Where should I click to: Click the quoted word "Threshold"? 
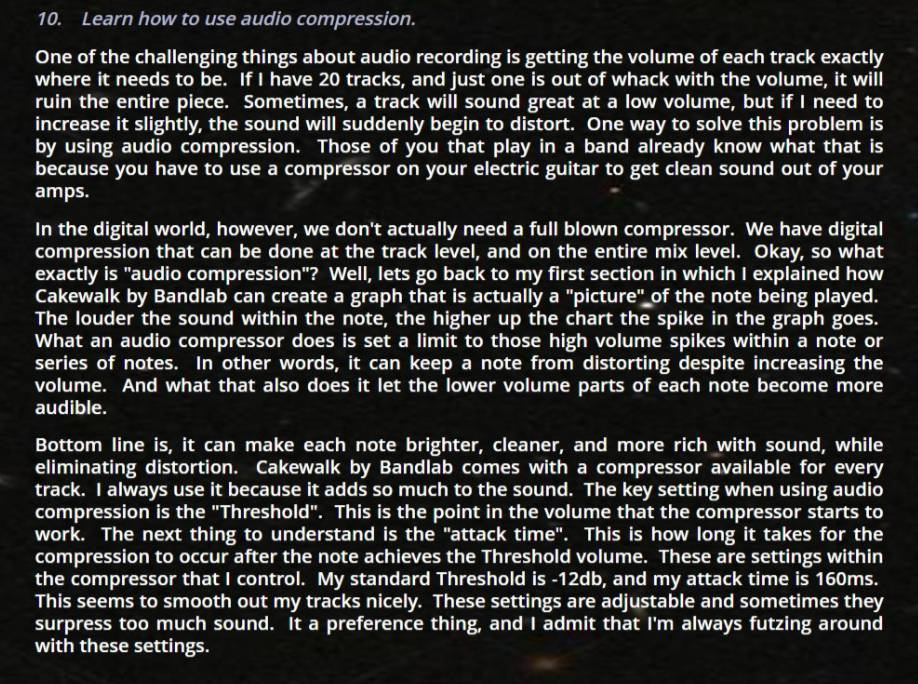(x=265, y=512)
